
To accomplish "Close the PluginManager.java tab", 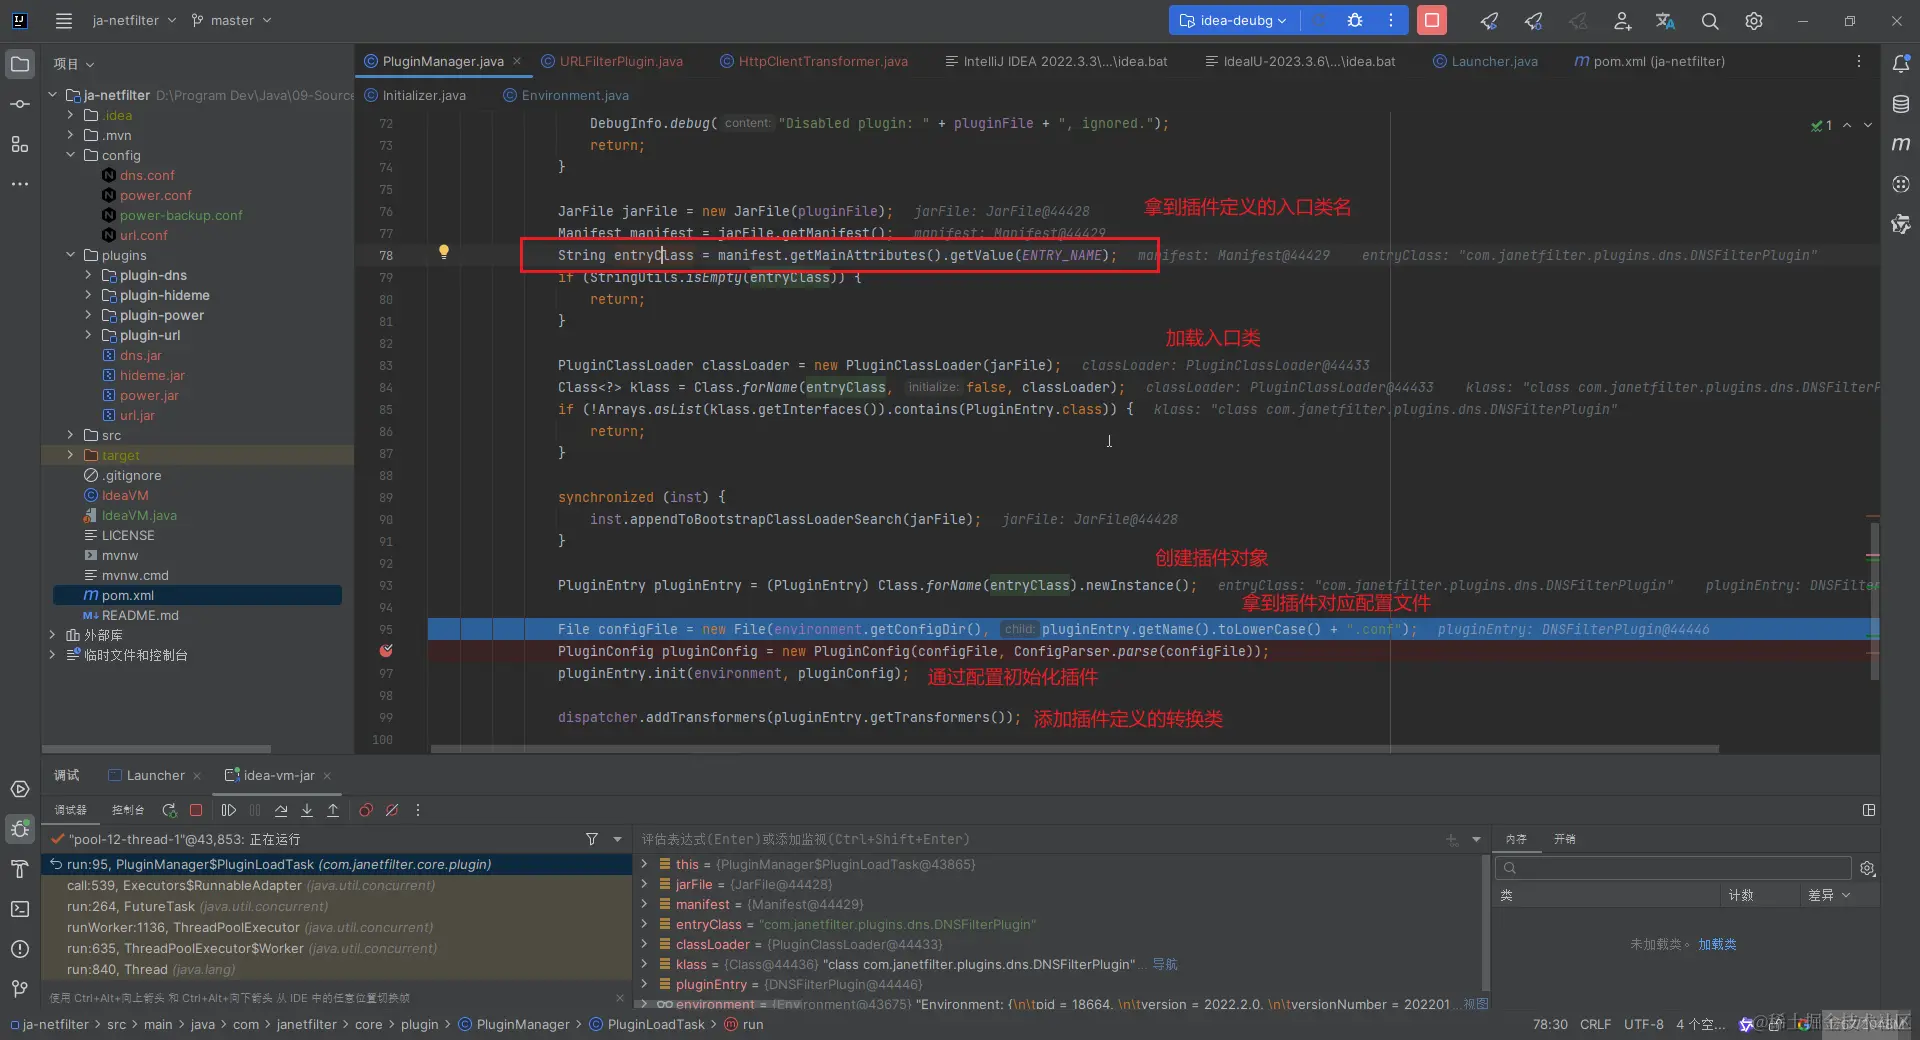I will [517, 61].
